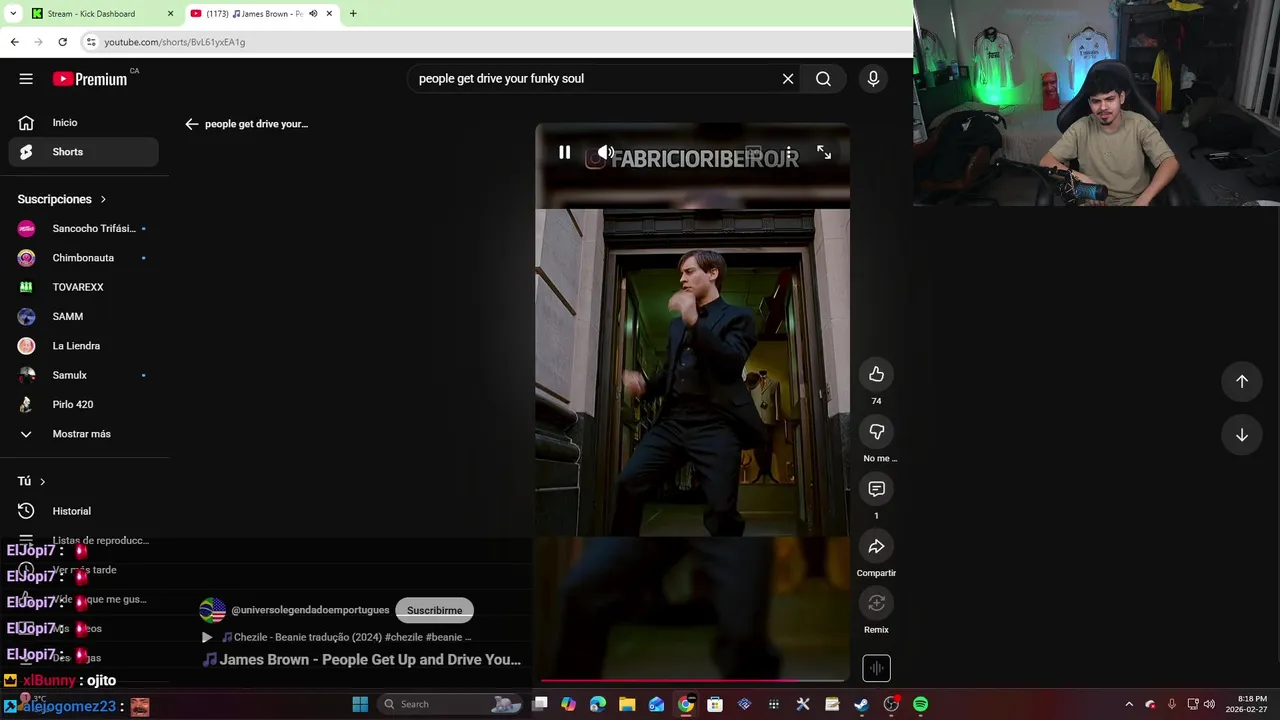Mute audio on the James Brown browser tab
Image resolution: width=1280 pixels, height=720 pixels.
(313, 14)
